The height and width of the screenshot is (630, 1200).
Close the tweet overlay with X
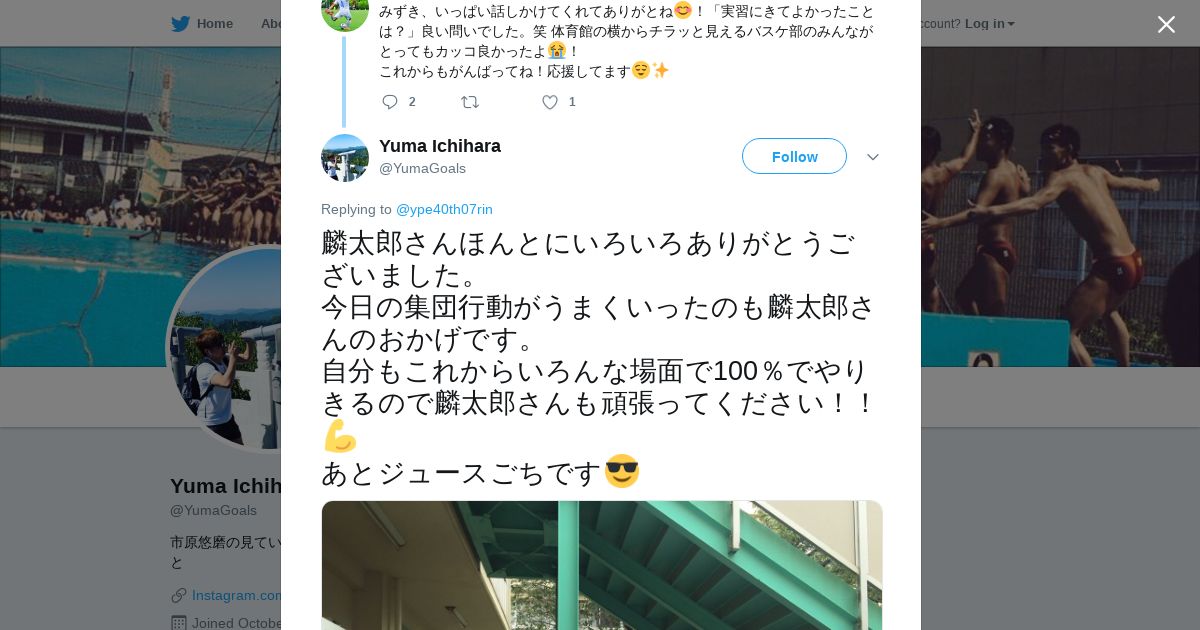tap(1166, 24)
